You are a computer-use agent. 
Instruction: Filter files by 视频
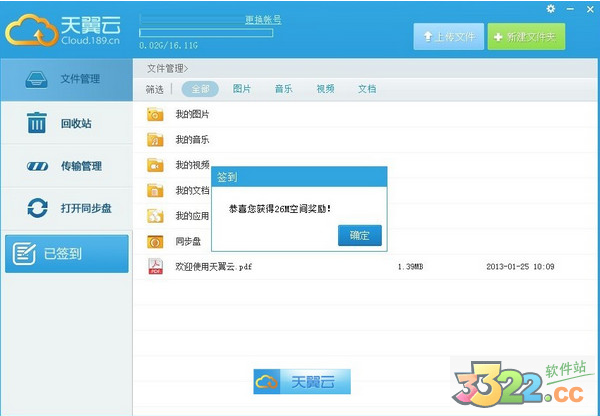tap(325, 89)
